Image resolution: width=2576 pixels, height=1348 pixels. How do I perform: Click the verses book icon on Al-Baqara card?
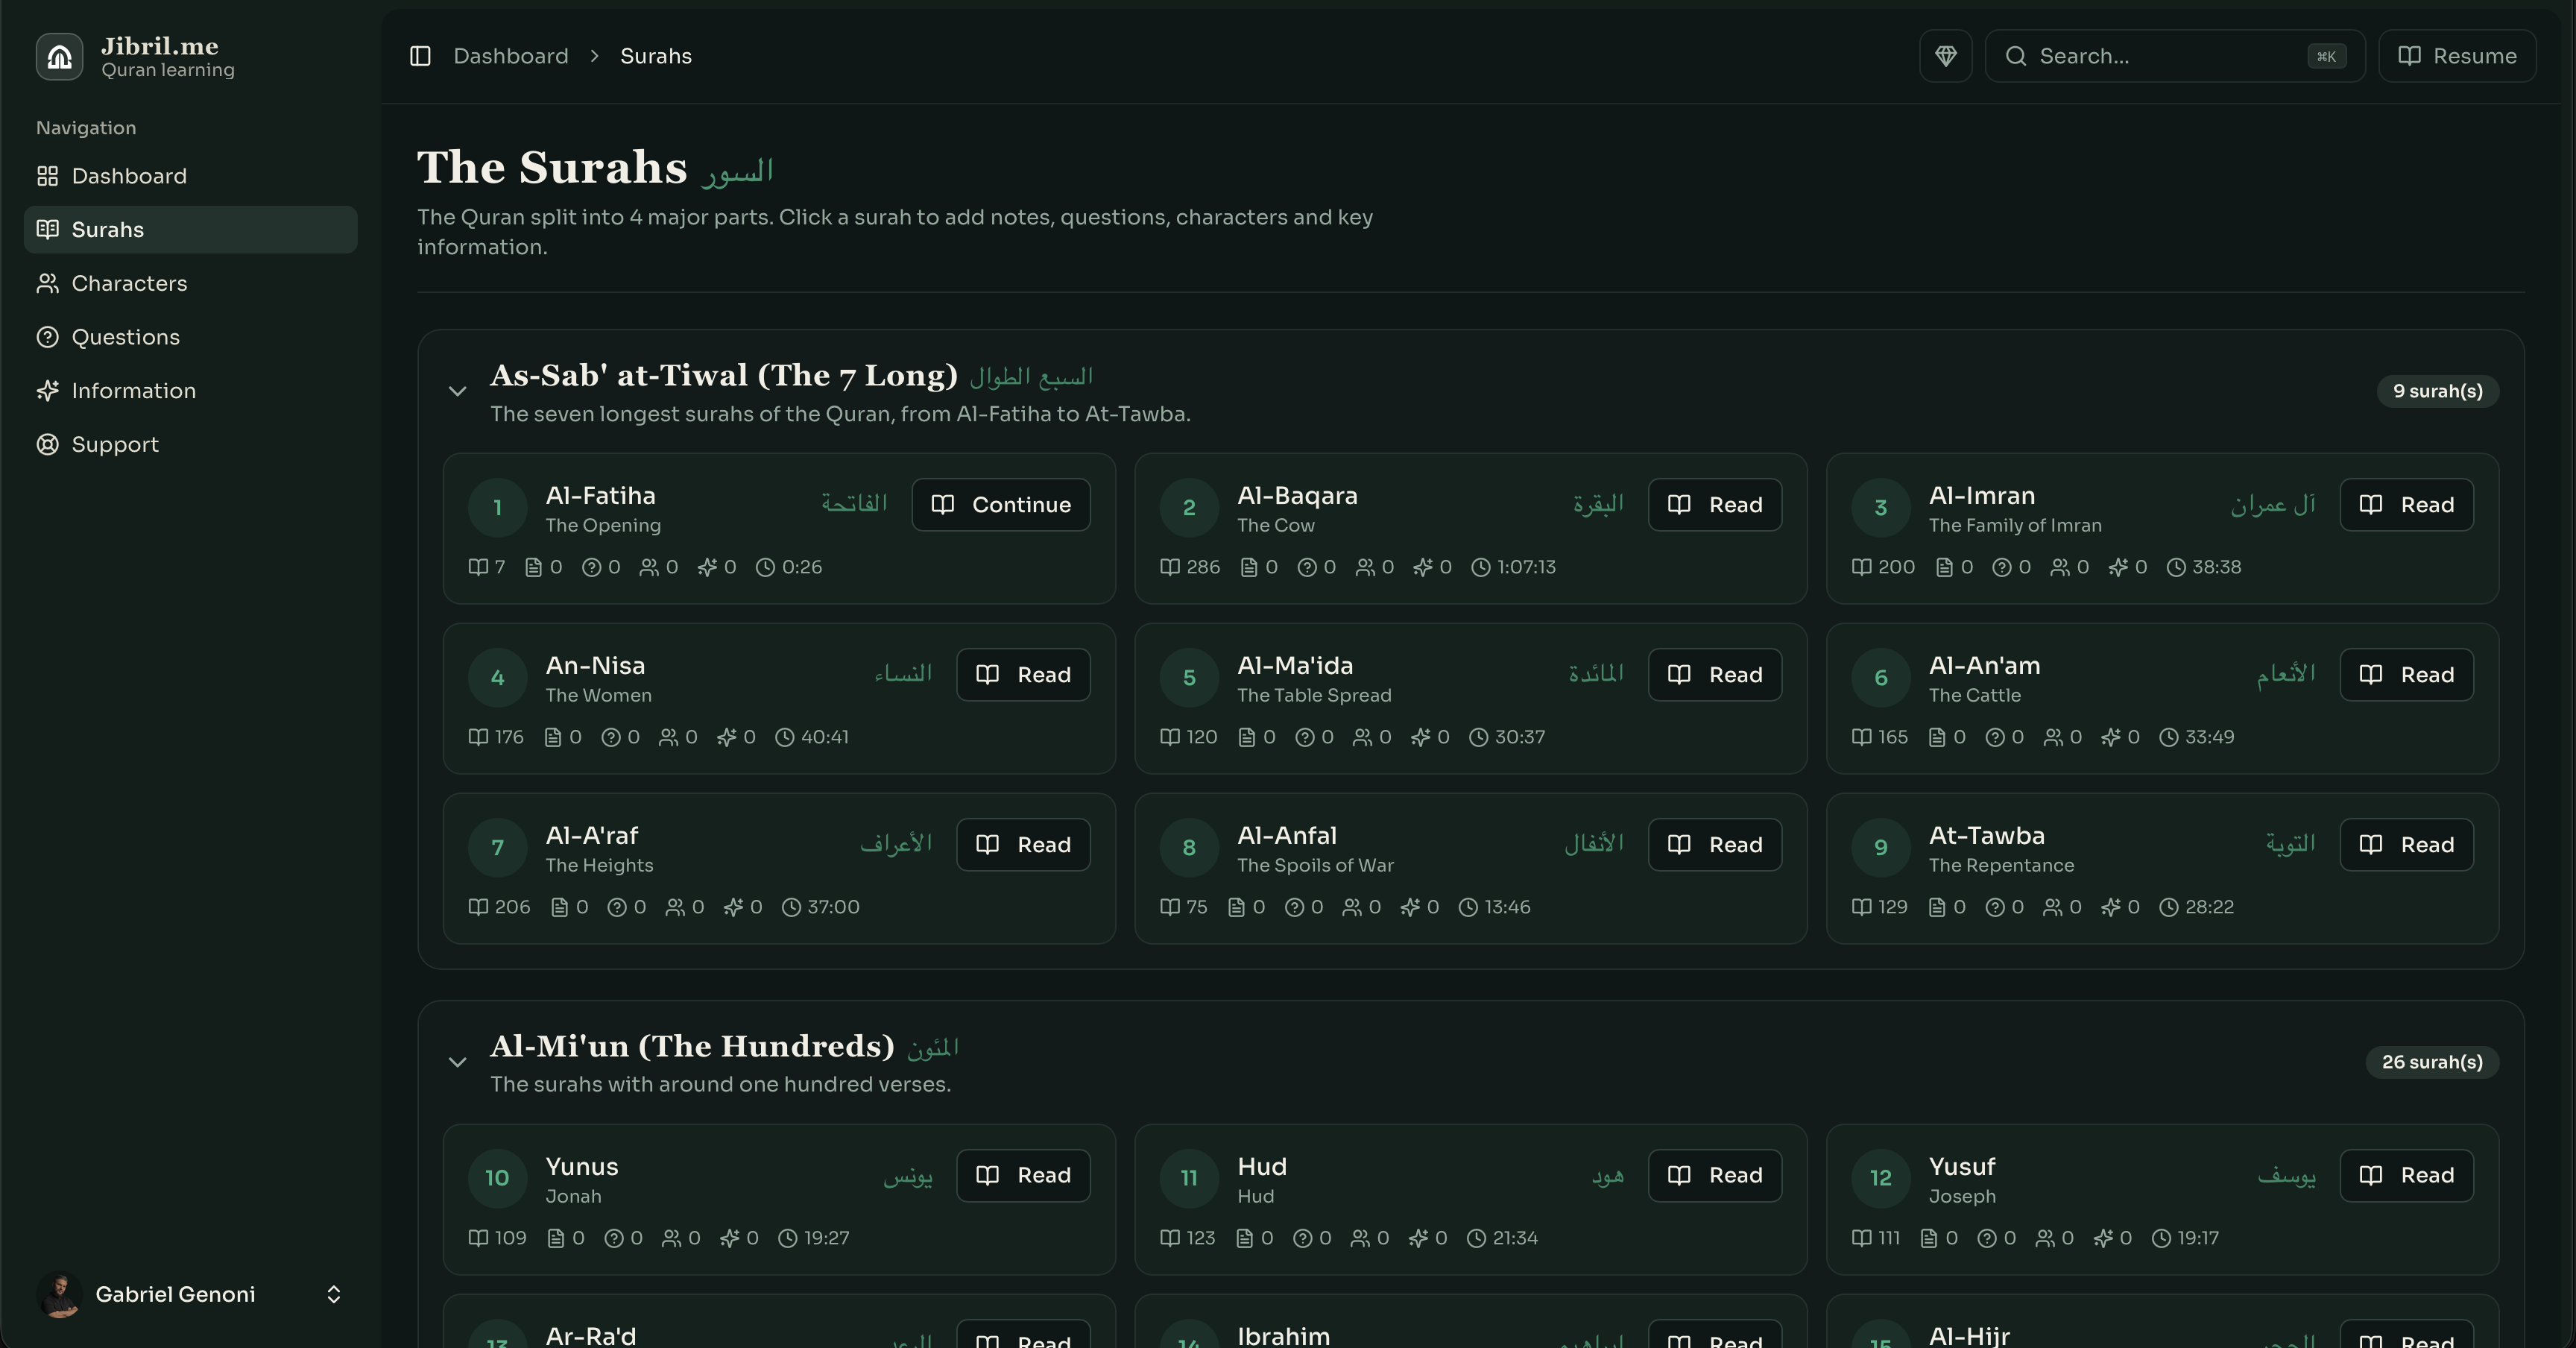[1169, 567]
